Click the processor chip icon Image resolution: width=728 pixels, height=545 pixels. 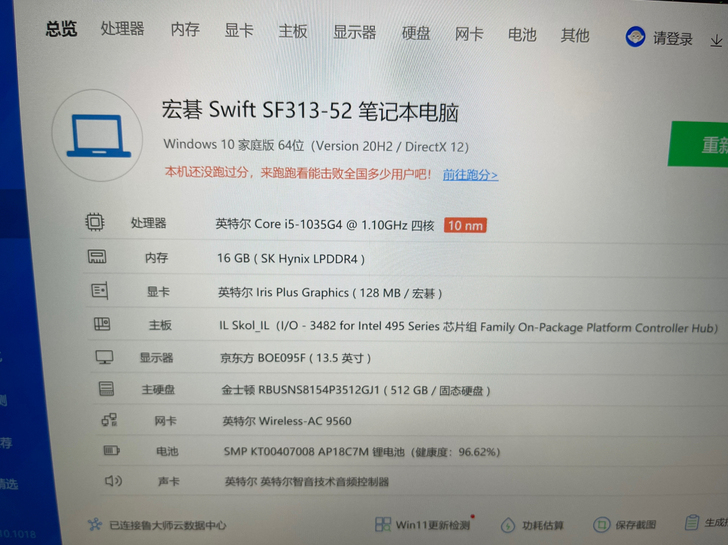tap(95, 222)
